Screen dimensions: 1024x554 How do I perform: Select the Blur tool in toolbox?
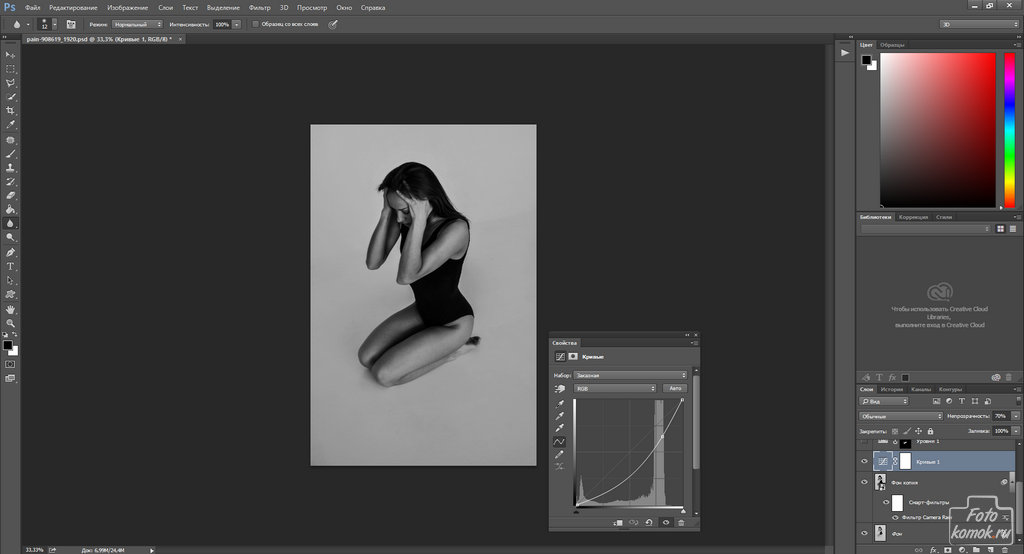click(x=10, y=223)
